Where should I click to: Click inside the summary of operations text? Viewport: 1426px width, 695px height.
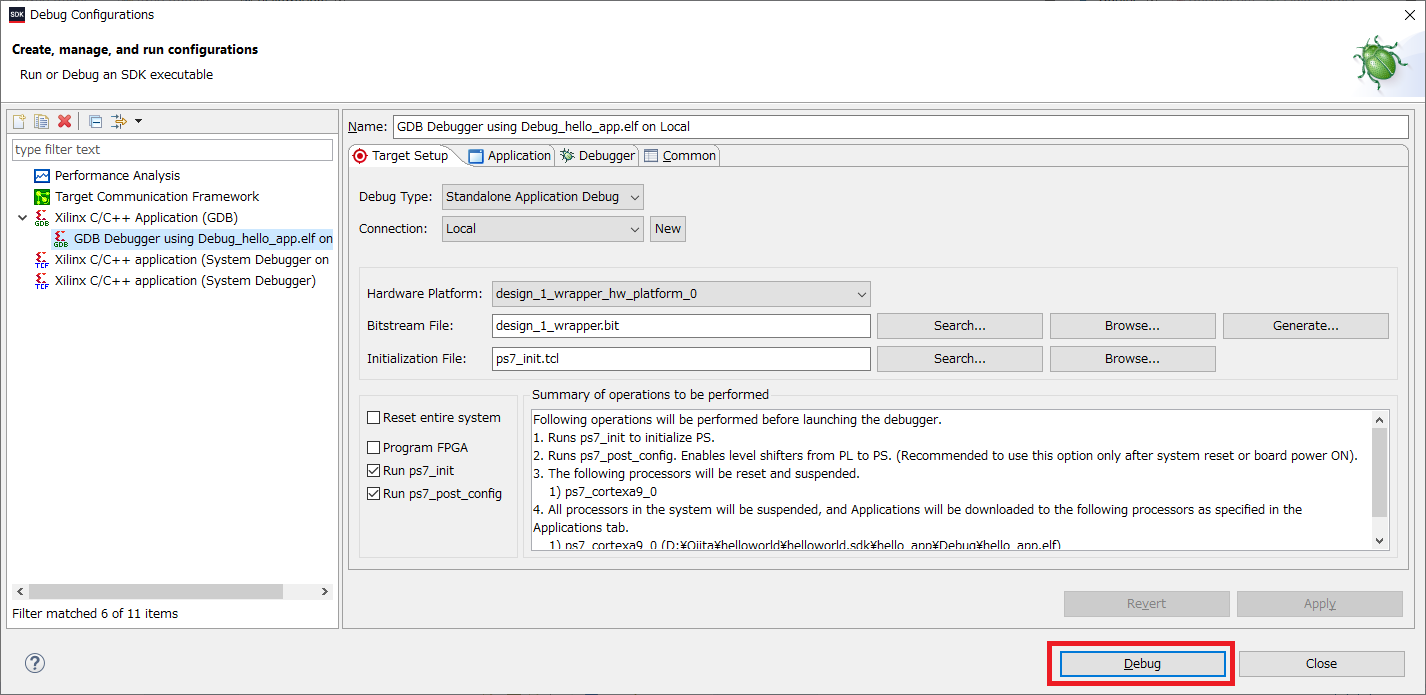click(951, 480)
